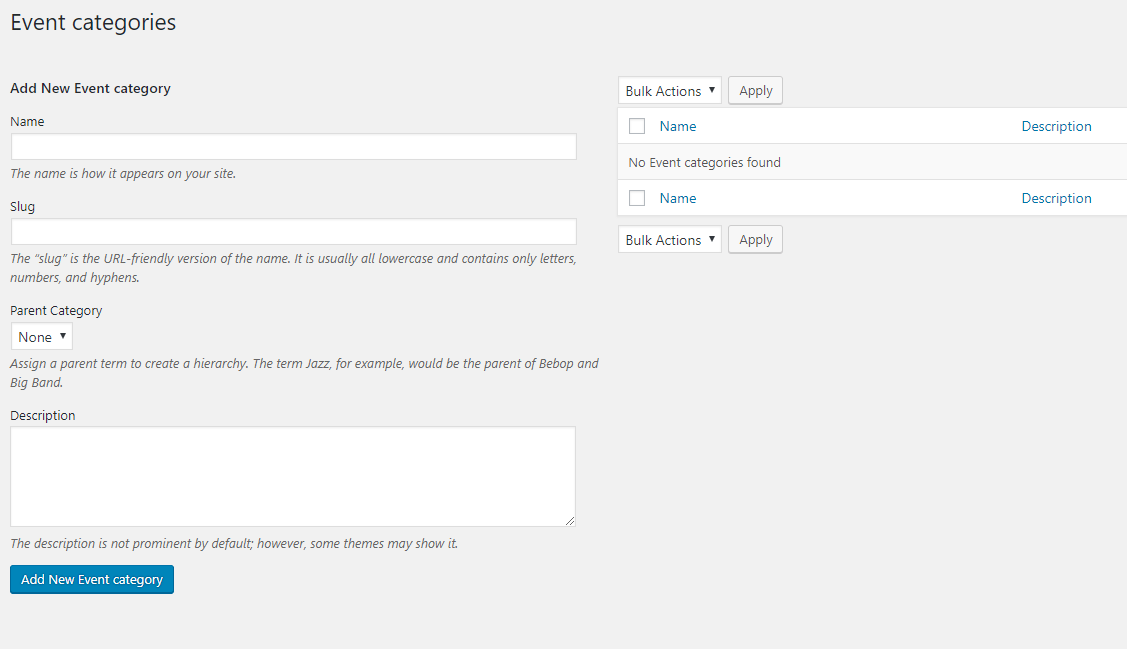Expand the bottom Bulk Actions dropdown
1127x649 pixels.
[669, 240]
